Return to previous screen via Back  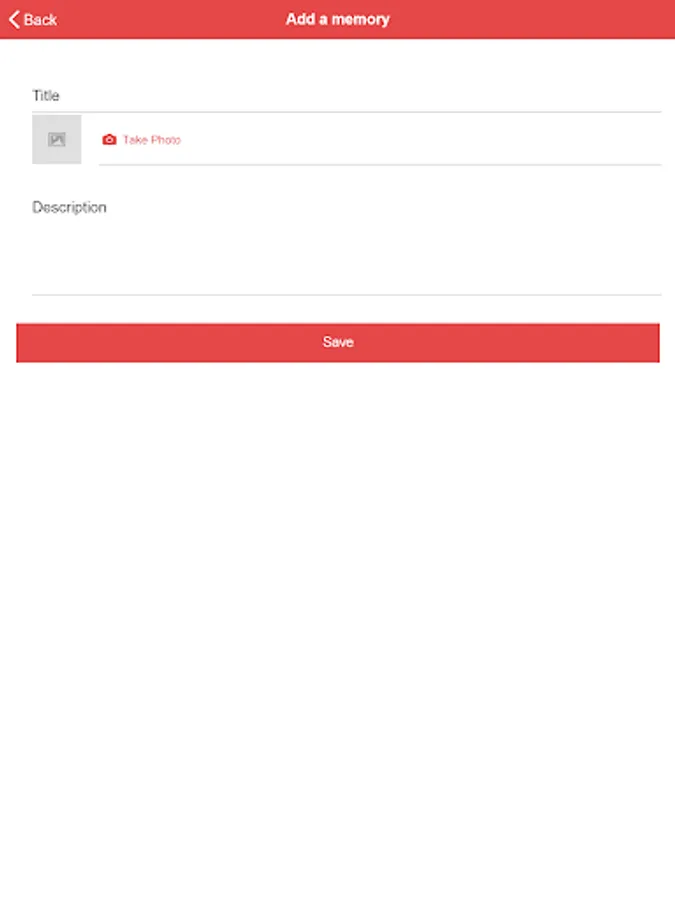click(33, 20)
